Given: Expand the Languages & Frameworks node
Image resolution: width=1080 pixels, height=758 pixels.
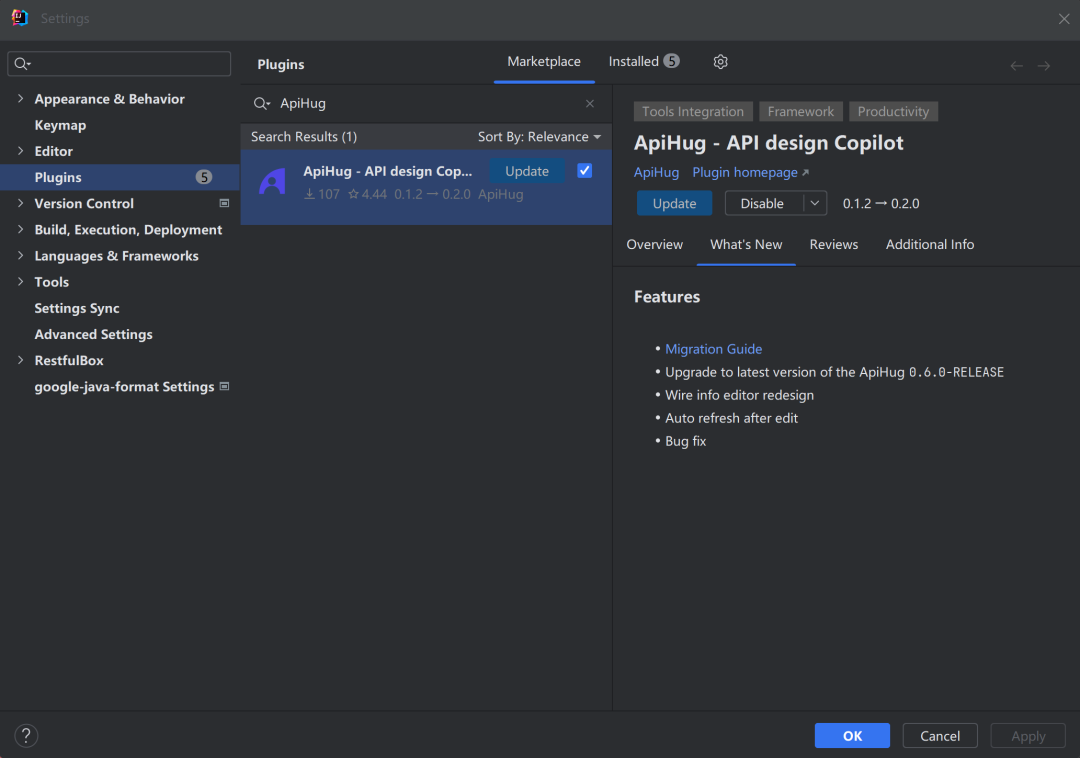Looking at the screenshot, I should 20,256.
